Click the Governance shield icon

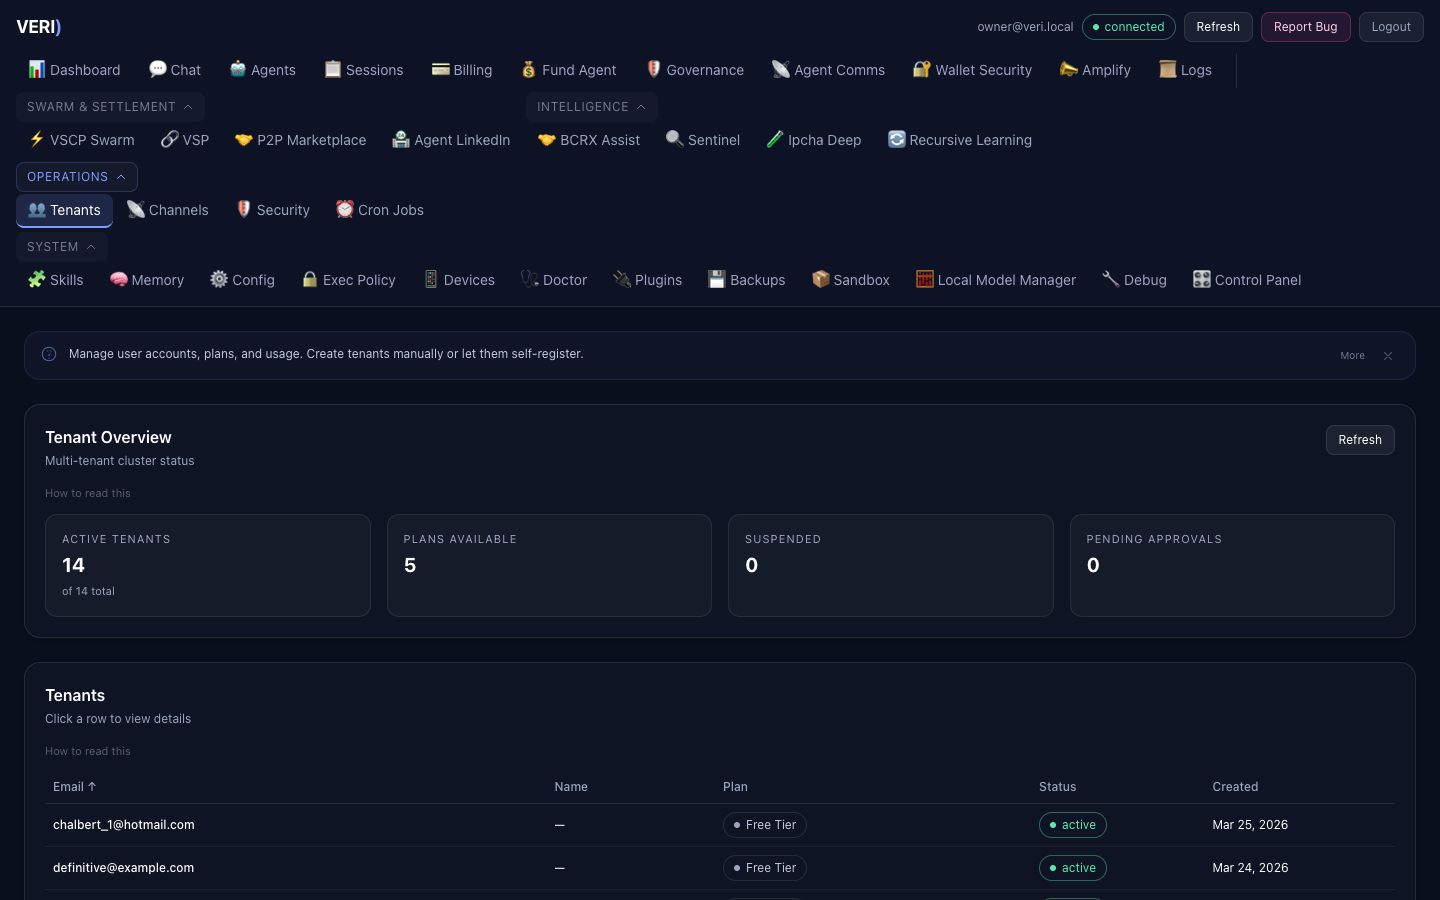pos(653,70)
